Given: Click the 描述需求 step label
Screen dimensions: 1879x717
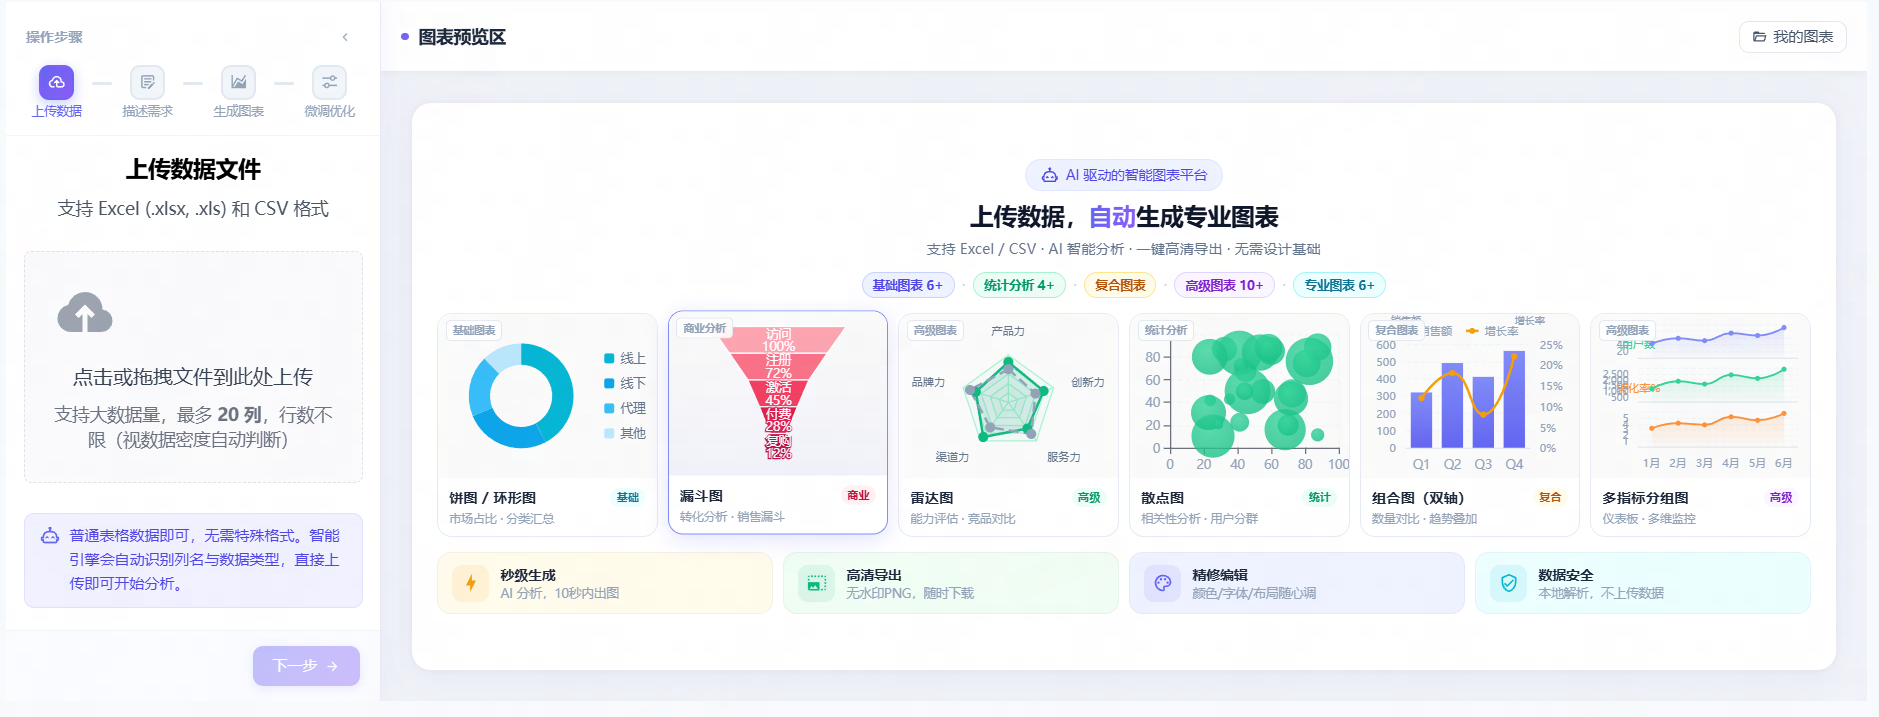Looking at the screenshot, I should coord(147,111).
